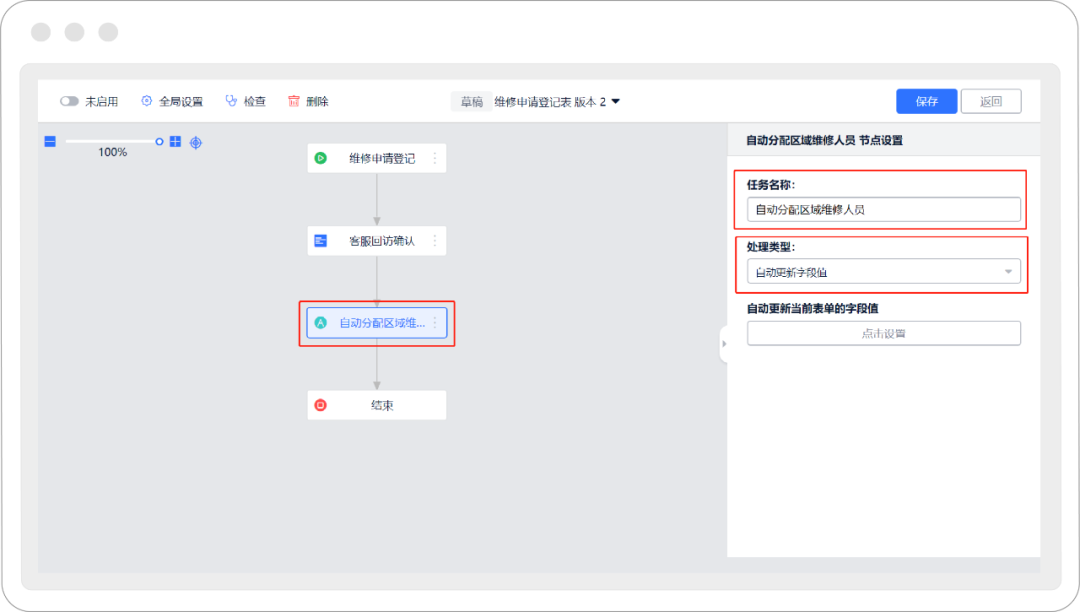Collapse the right settings panel arrow
The height and width of the screenshot is (612, 1080).
723,343
